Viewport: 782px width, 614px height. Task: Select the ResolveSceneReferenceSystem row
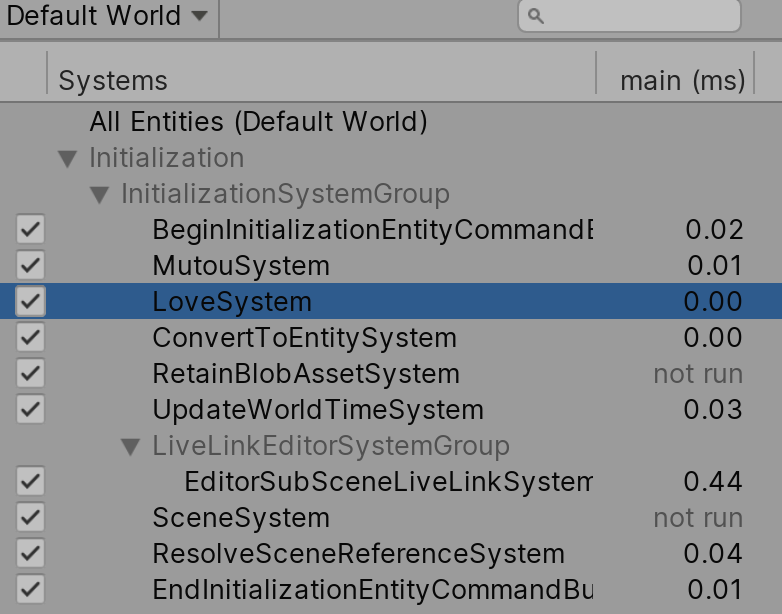tap(391, 554)
